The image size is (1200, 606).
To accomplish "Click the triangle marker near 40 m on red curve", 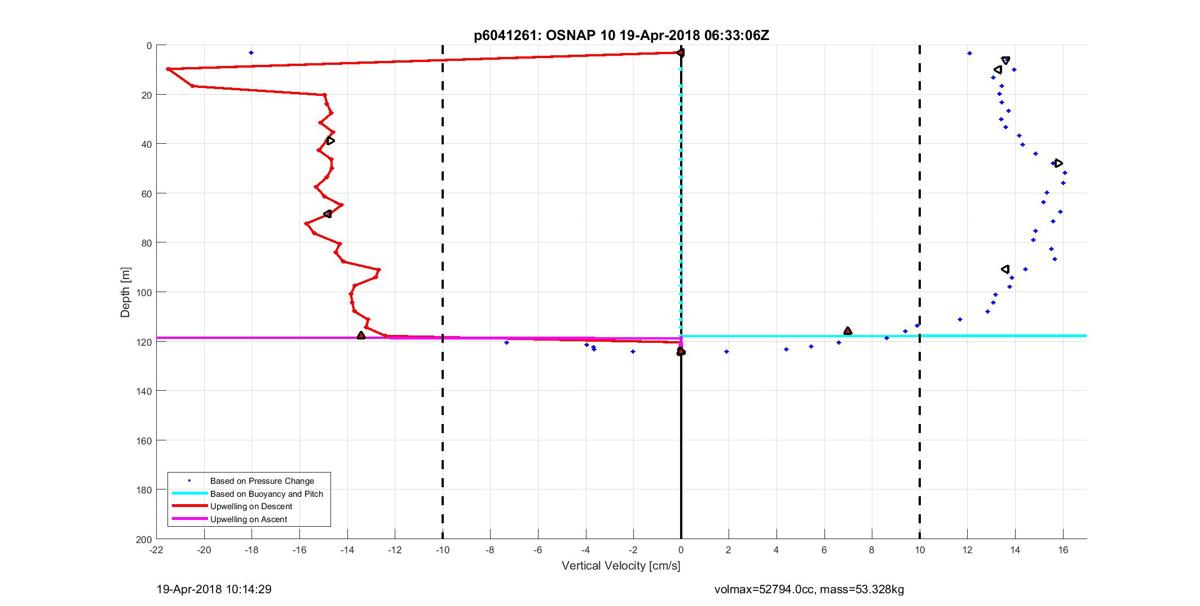I will point(330,140).
